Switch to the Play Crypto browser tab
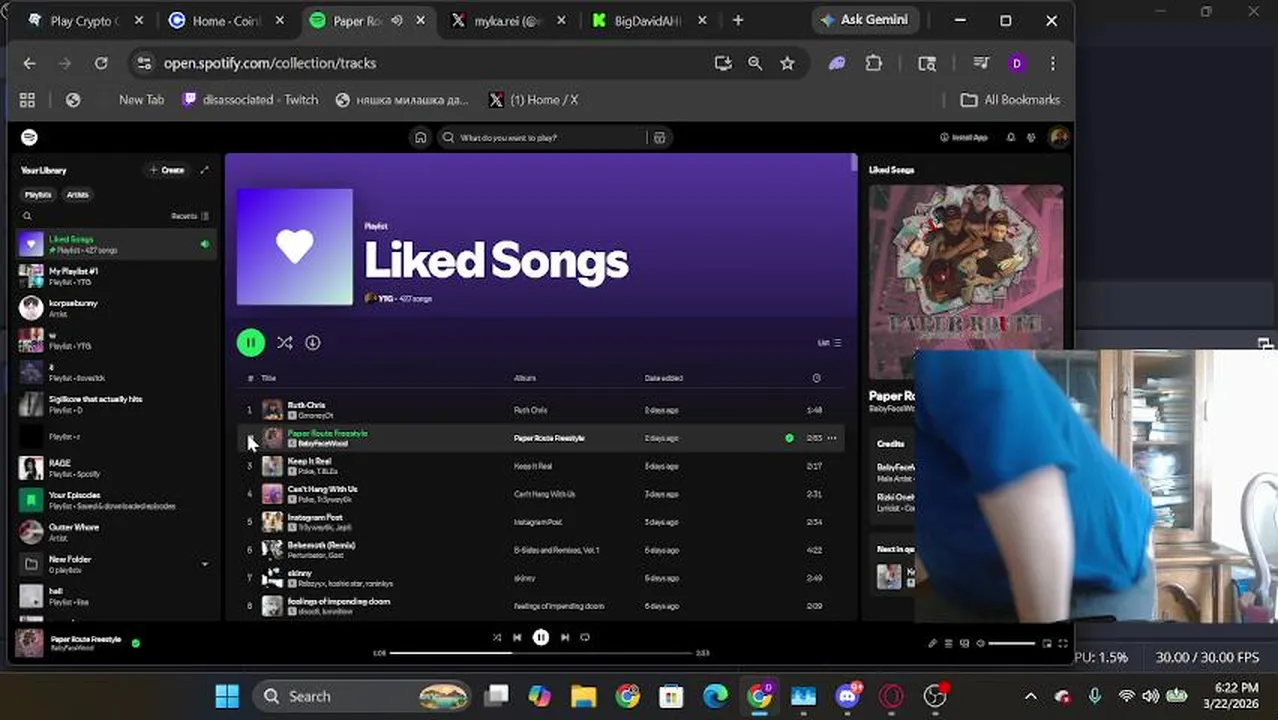 pyautogui.click(x=86, y=20)
